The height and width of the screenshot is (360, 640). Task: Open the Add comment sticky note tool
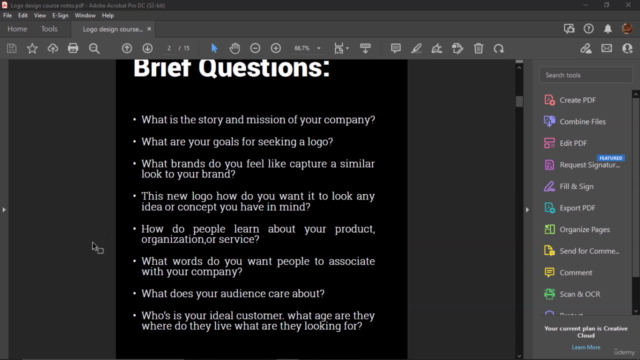(396, 49)
